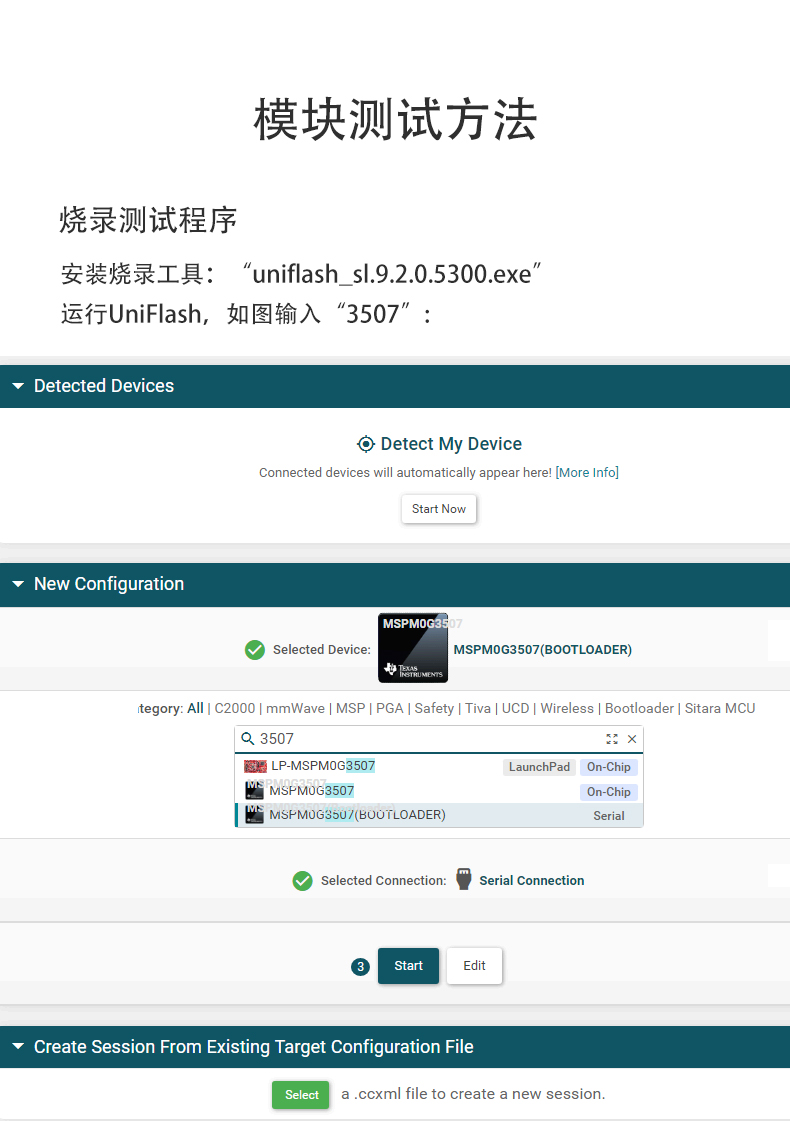Viewport: 790px width, 1121px height.
Task: Filter by Bootloader category
Action: click(639, 708)
